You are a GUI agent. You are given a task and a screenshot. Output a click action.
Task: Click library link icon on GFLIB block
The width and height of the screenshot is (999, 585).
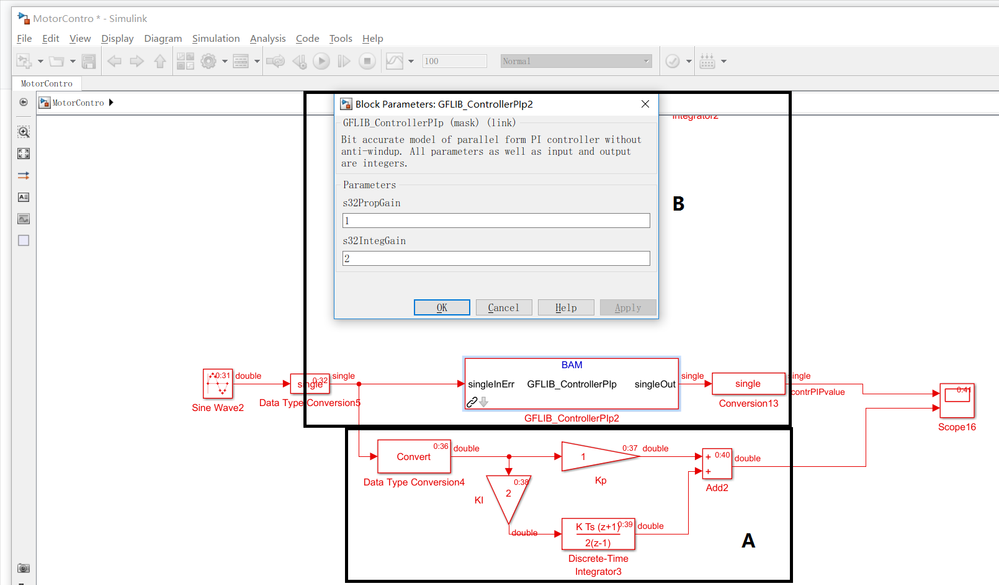tap(472, 402)
